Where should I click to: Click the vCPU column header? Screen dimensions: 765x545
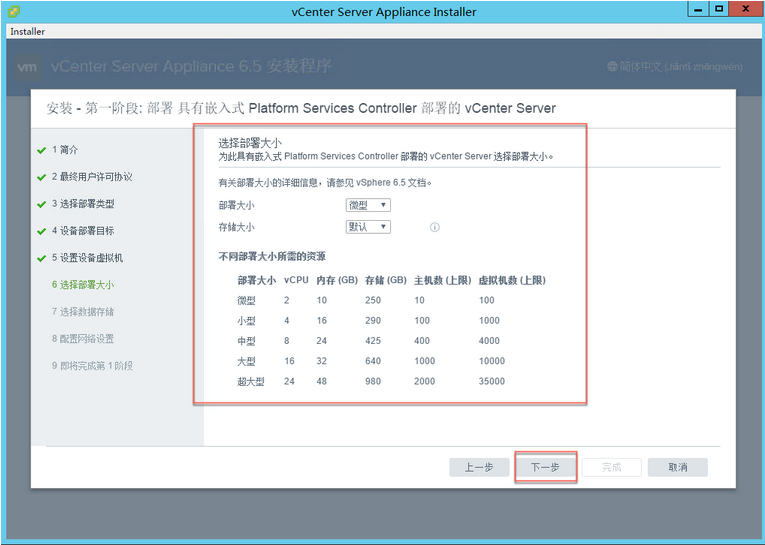[x=296, y=280]
